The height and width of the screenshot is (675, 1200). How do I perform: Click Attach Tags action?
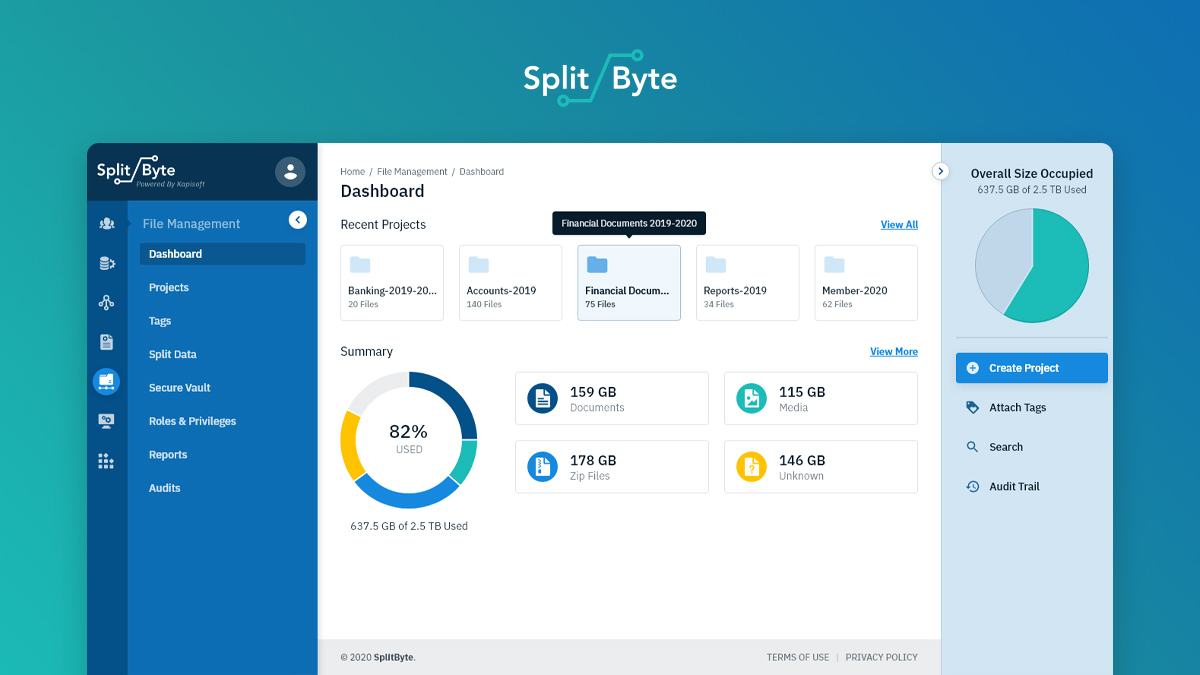point(1018,407)
